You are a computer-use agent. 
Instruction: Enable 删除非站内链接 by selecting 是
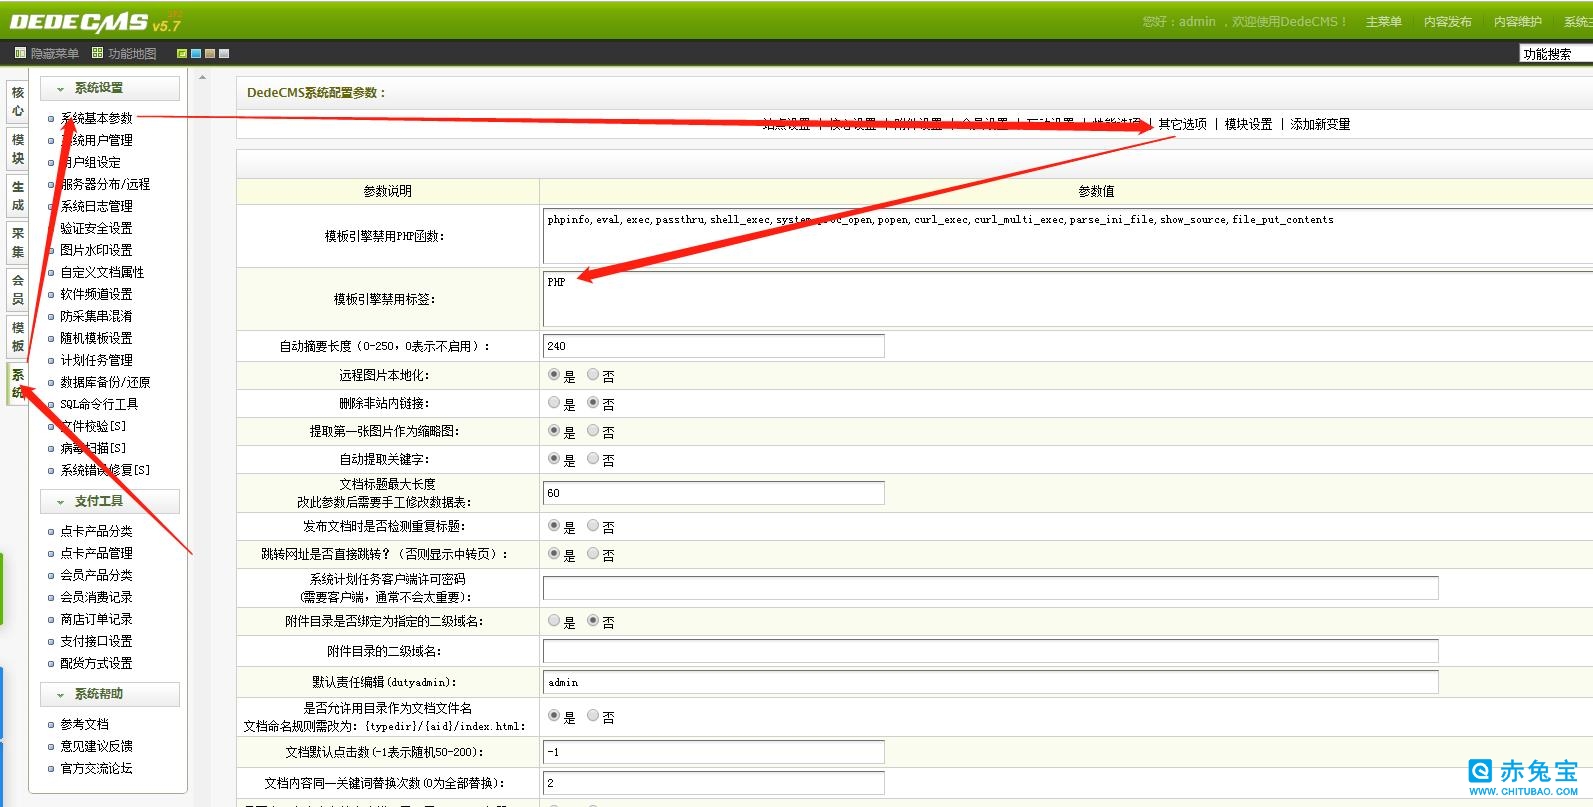554,403
